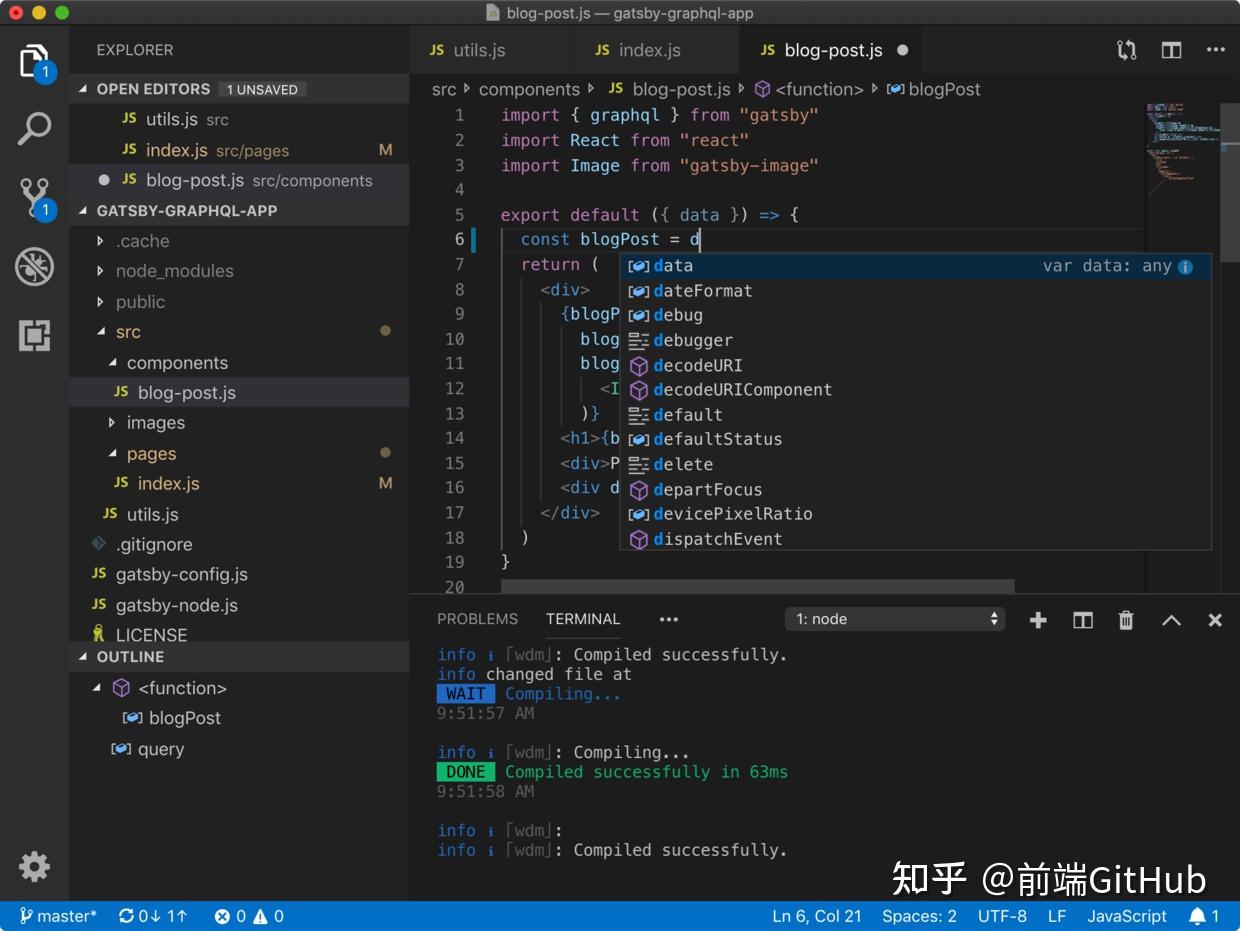Toggle Problems panel via errors indicator
1240x931 pixels.
[x=248, y=916]
